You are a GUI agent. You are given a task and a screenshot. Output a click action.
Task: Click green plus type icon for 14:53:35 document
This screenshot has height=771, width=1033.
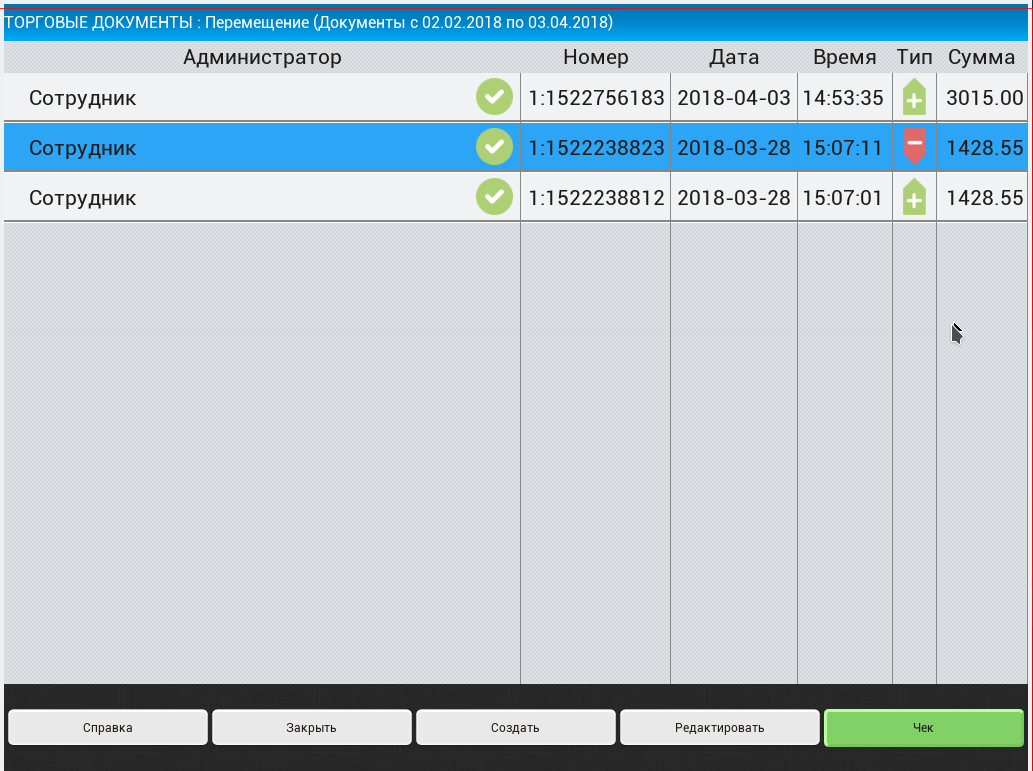coord(914,97)
